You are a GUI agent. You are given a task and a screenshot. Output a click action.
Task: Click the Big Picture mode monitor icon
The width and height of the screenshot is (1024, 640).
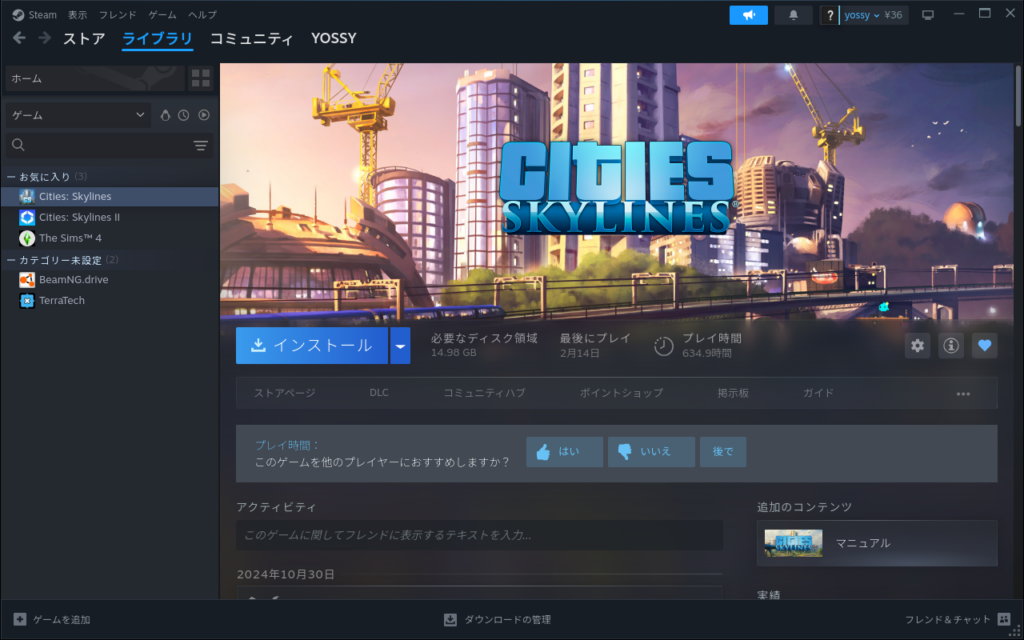928,15
